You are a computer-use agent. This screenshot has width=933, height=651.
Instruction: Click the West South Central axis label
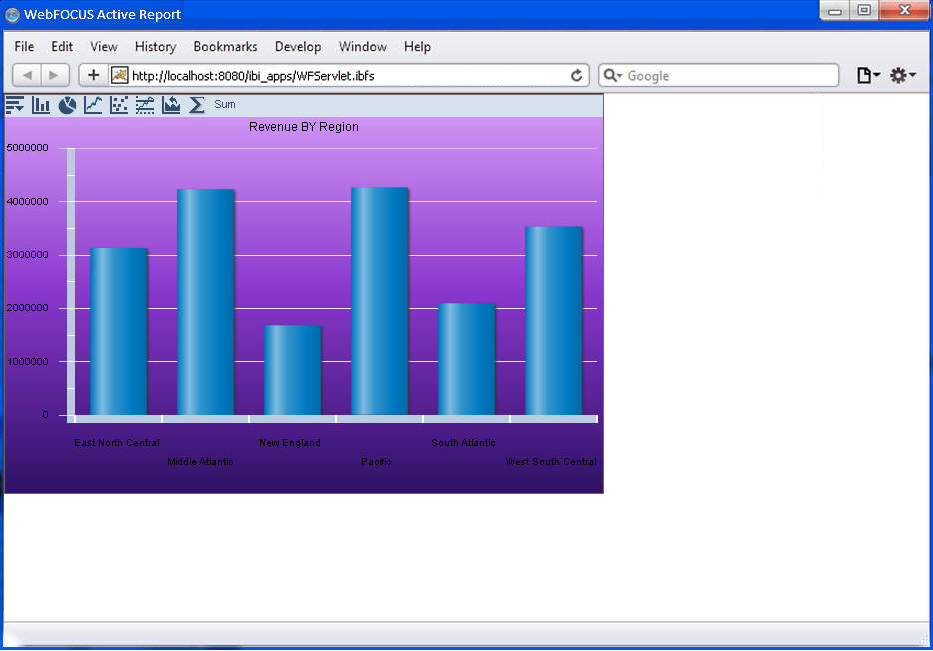pyautogui.click(x=551, y=462)
